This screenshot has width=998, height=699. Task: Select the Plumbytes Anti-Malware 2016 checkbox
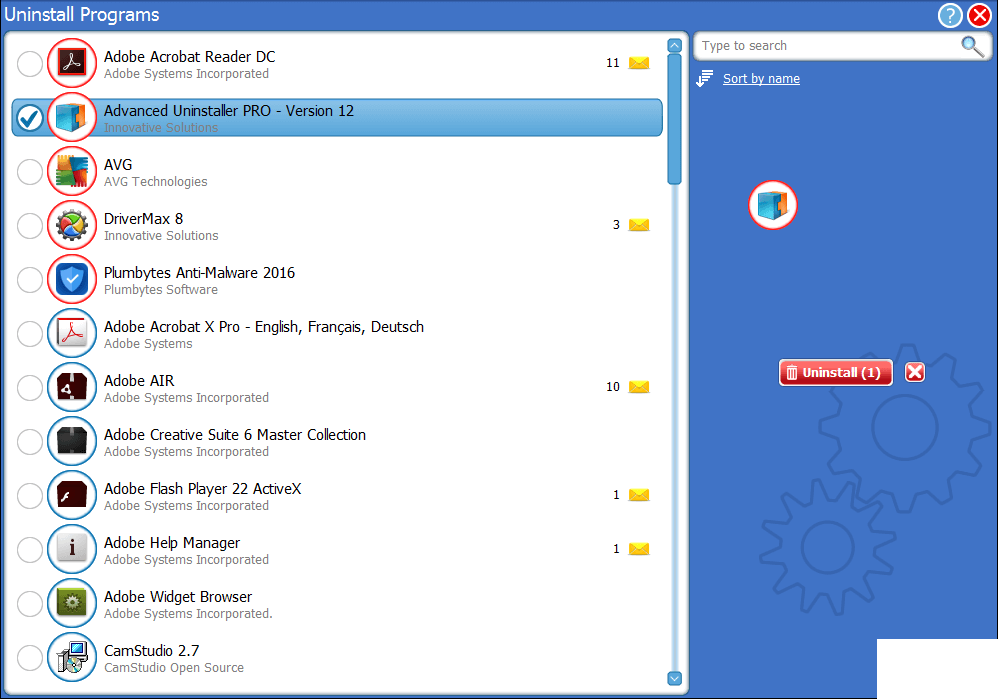point(30,280)
